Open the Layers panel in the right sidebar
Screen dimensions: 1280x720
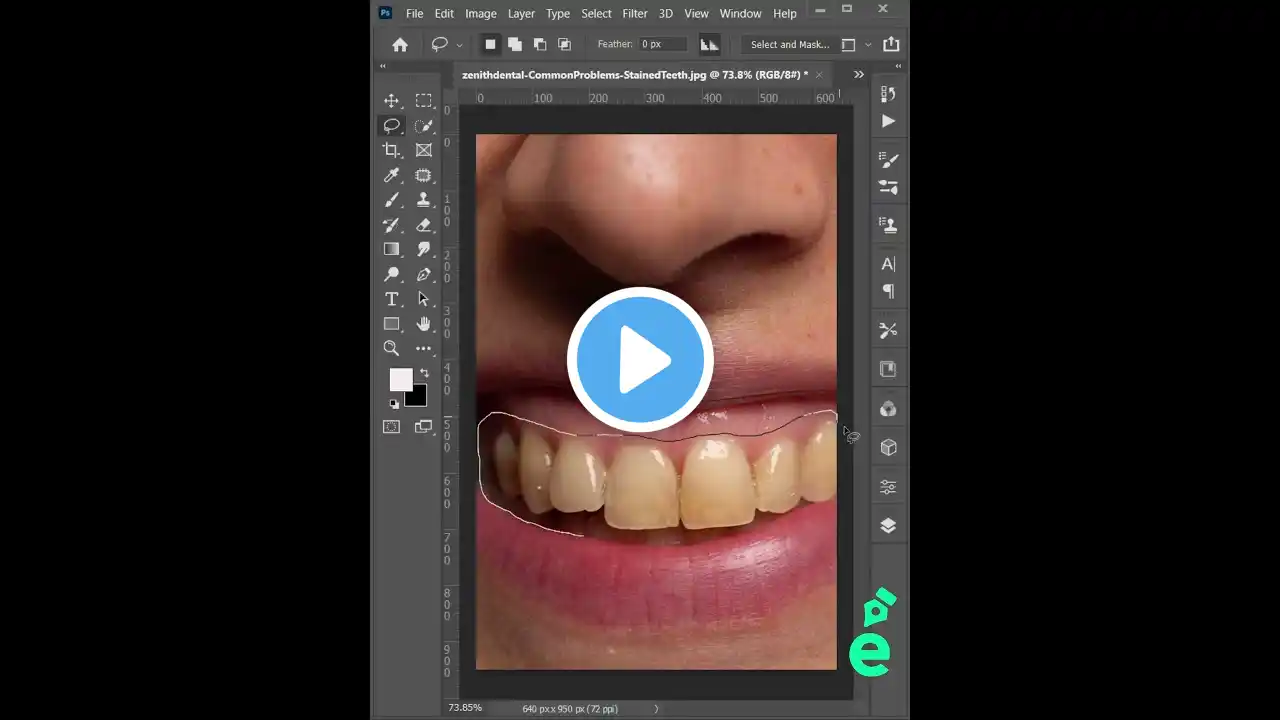pos(889,524)
